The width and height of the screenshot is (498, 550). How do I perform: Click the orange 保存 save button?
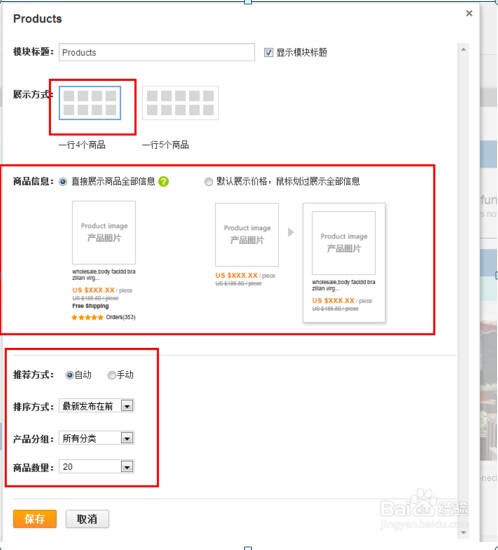pyautogui.click(x=35, y=519)
